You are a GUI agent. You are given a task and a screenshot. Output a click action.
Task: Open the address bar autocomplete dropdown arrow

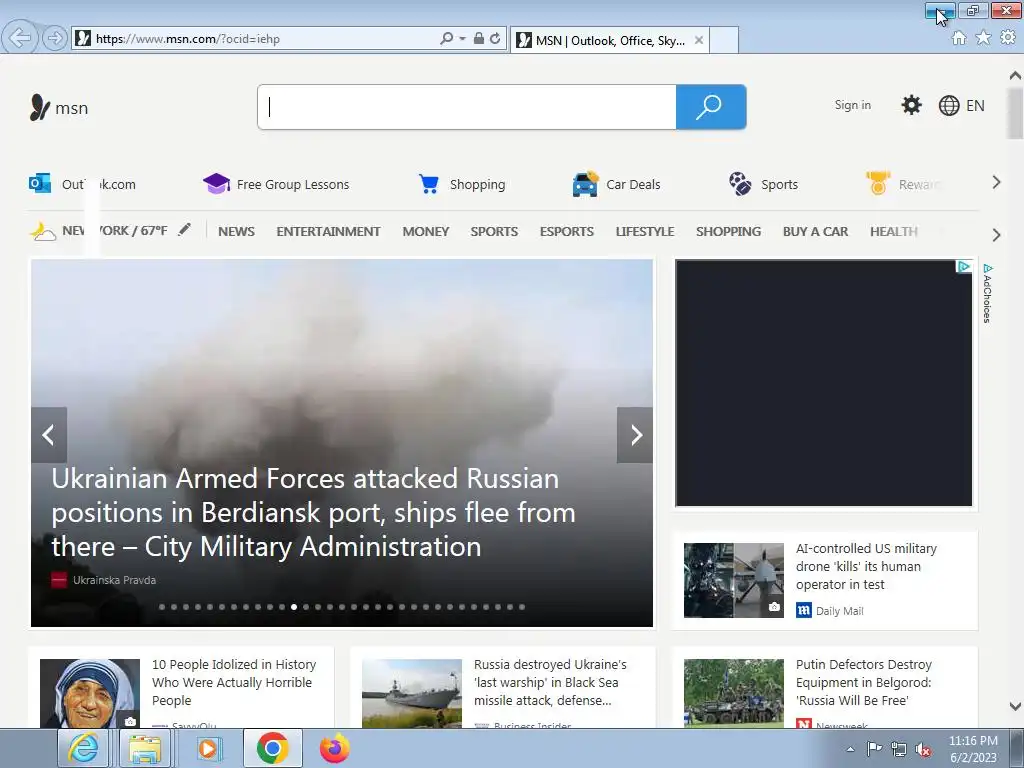[462, 39]
